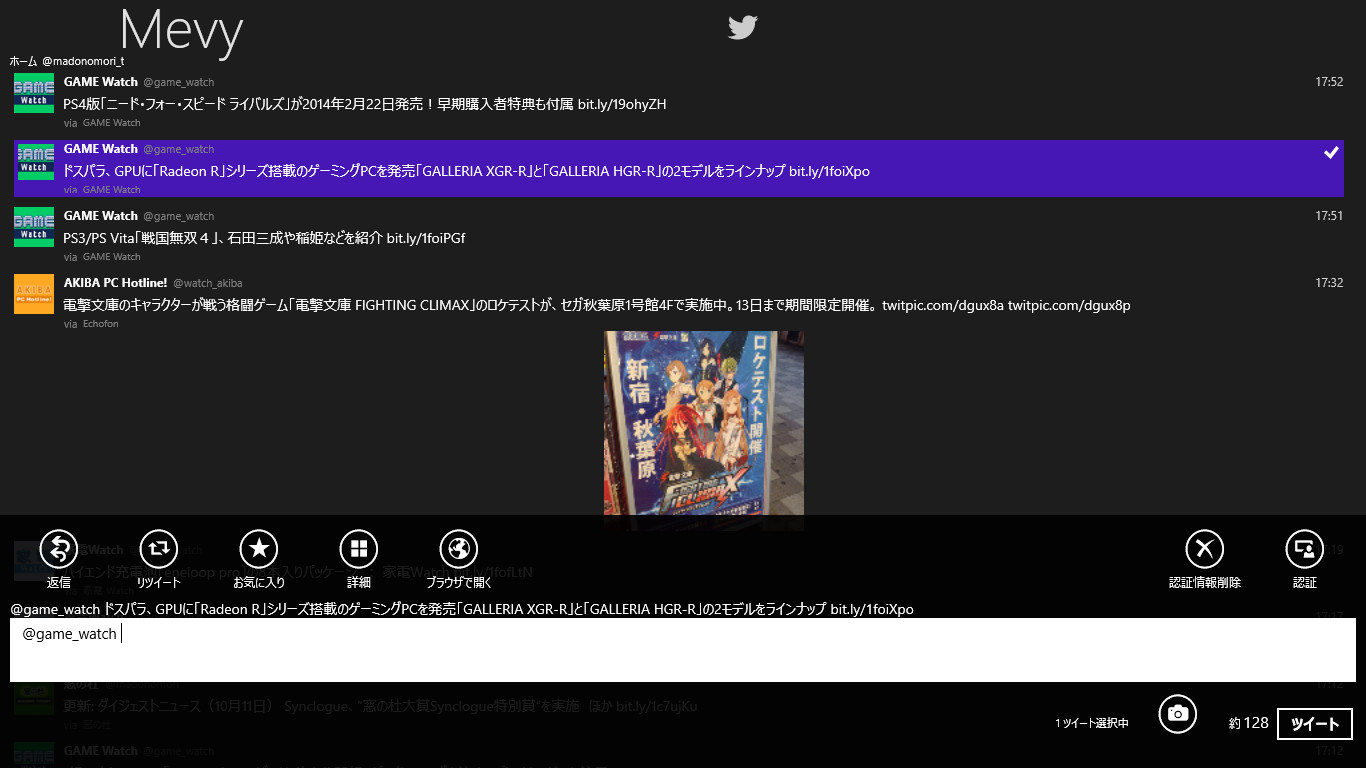Deselect the checkmark on the highlighted tweet
Viewport: 1366px width, 768px height.
click(1331, 153)
